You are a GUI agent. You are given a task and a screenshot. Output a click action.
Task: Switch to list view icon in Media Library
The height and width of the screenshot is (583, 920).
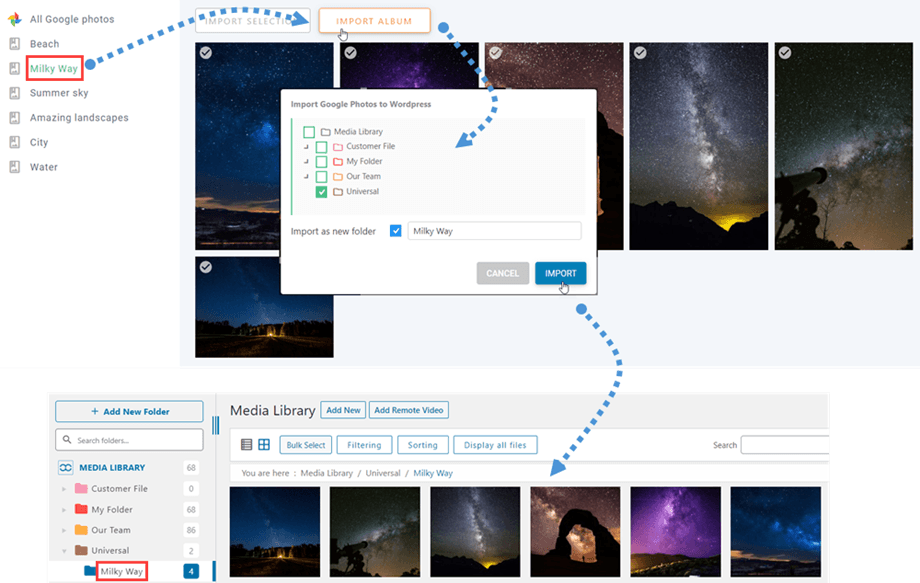point(247,445)
